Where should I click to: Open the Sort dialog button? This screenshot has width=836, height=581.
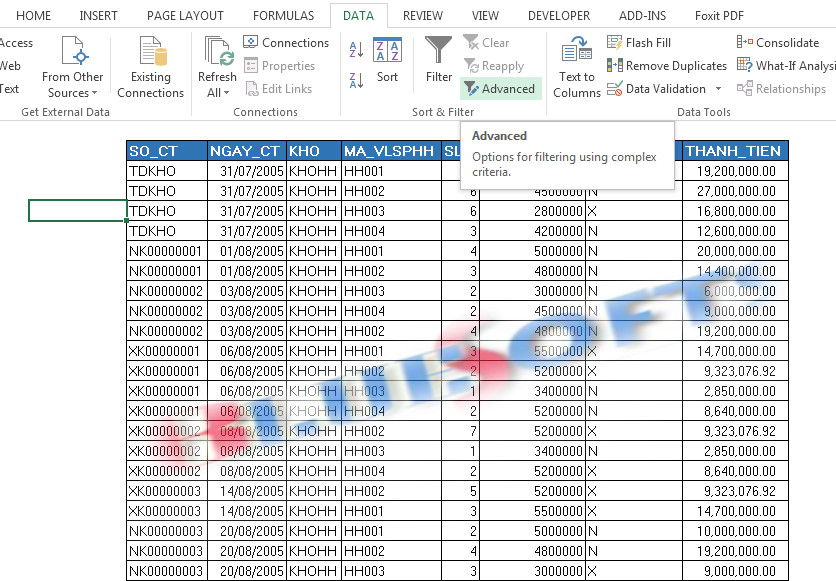click(387, 60)
